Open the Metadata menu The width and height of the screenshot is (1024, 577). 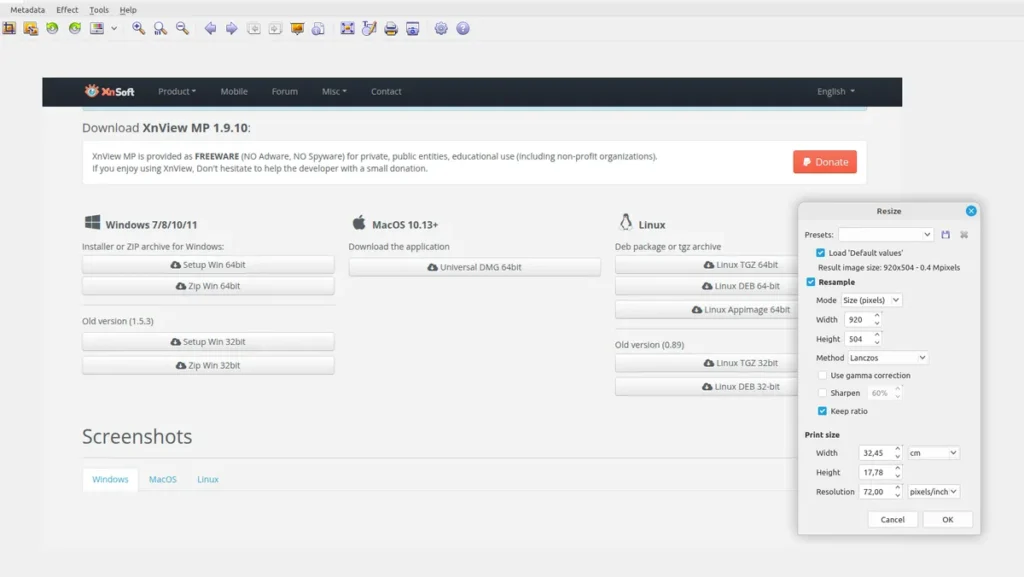click(27, 10)
